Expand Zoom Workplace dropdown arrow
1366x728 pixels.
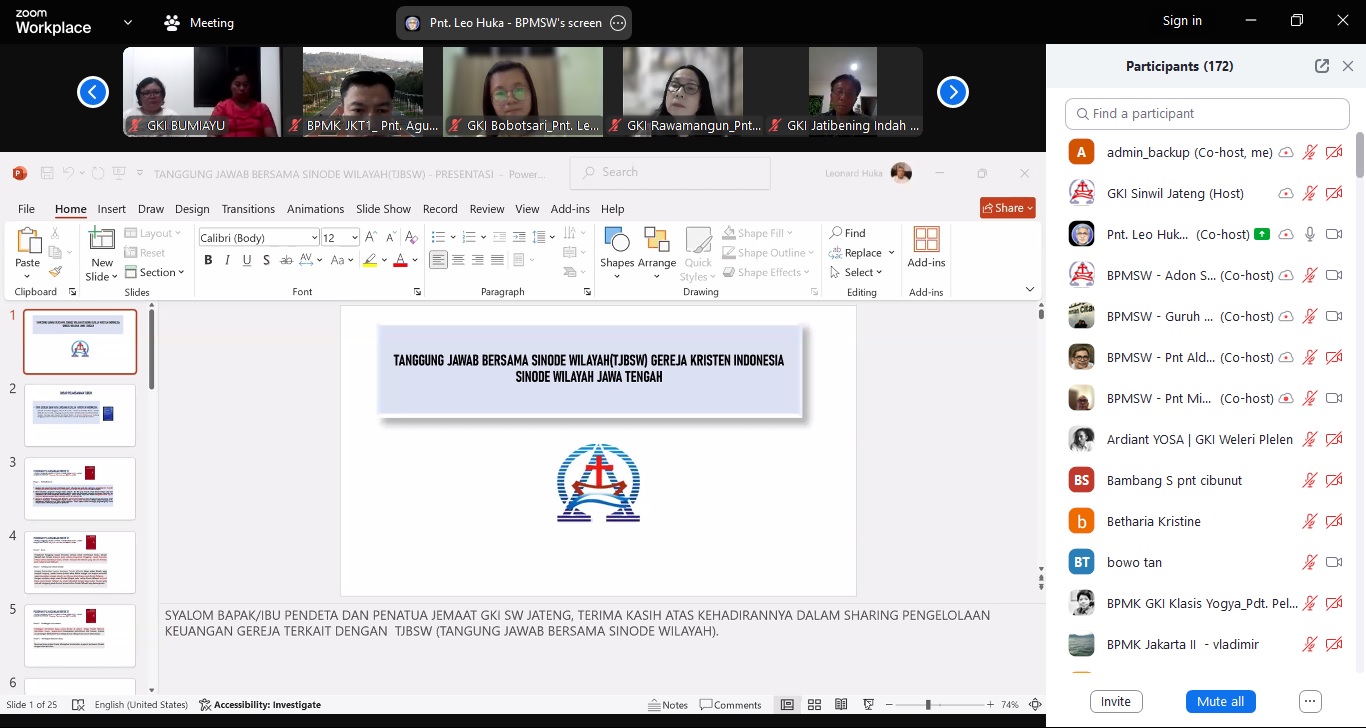pos(127,22)
